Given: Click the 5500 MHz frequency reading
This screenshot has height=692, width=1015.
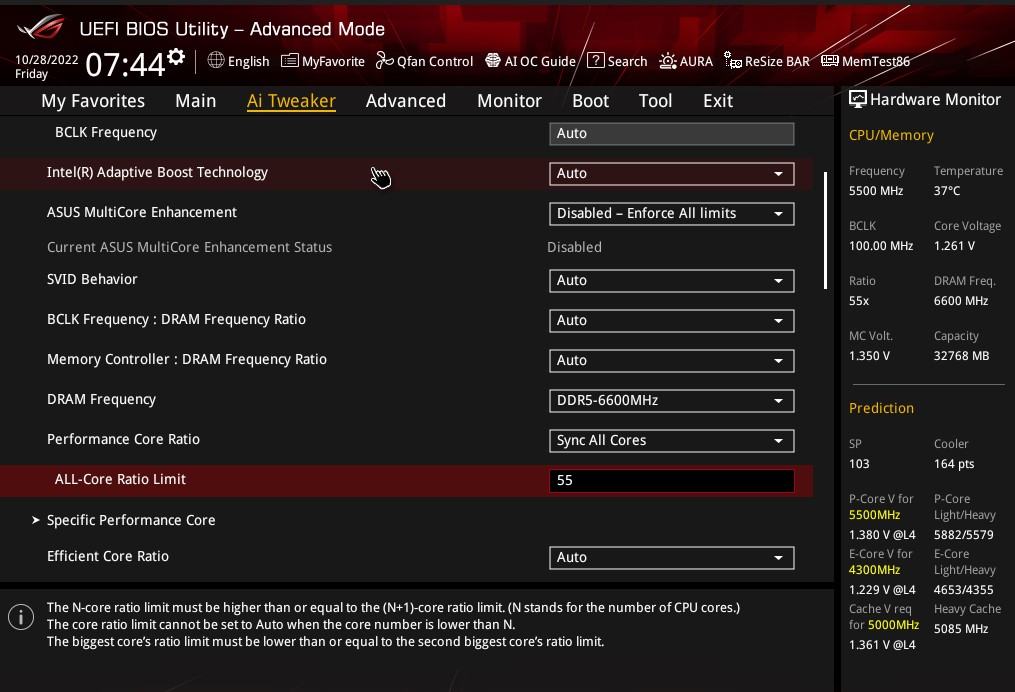Looking at the screenshot, I should click(876, 191).
